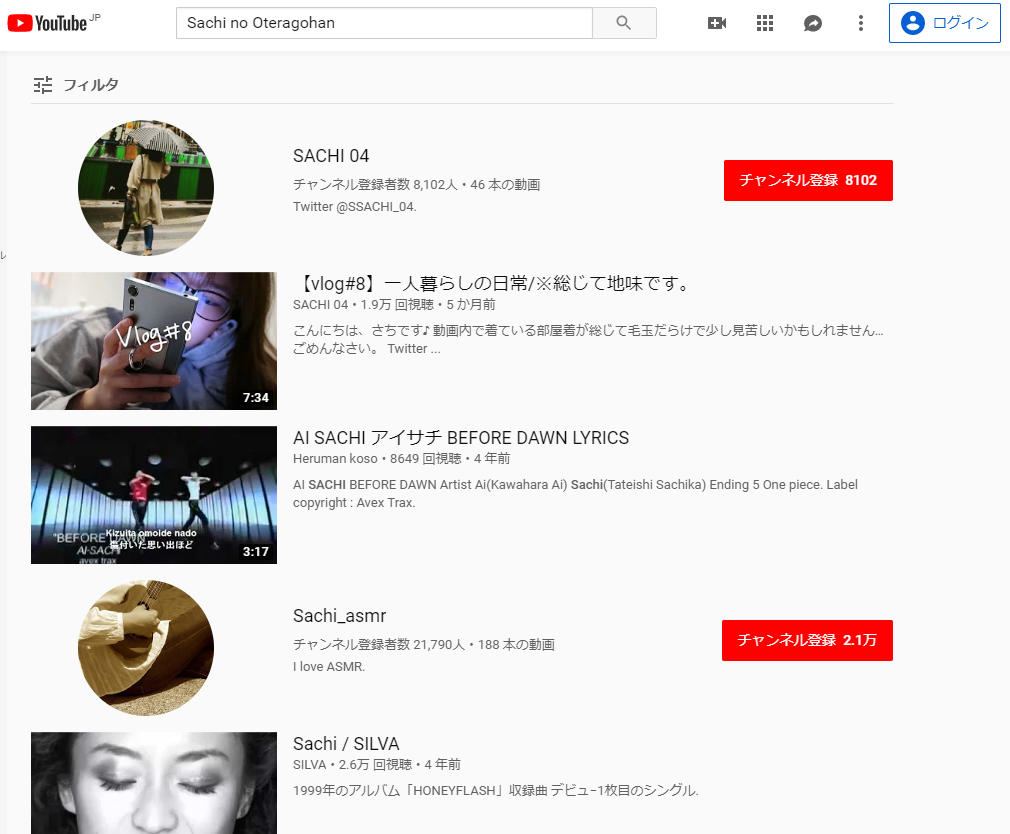Subscribe to Sachi_asmr with チャンネル登録 2.1万
The width and height of the screenshot is (1010, 834).
pos(807,640)
